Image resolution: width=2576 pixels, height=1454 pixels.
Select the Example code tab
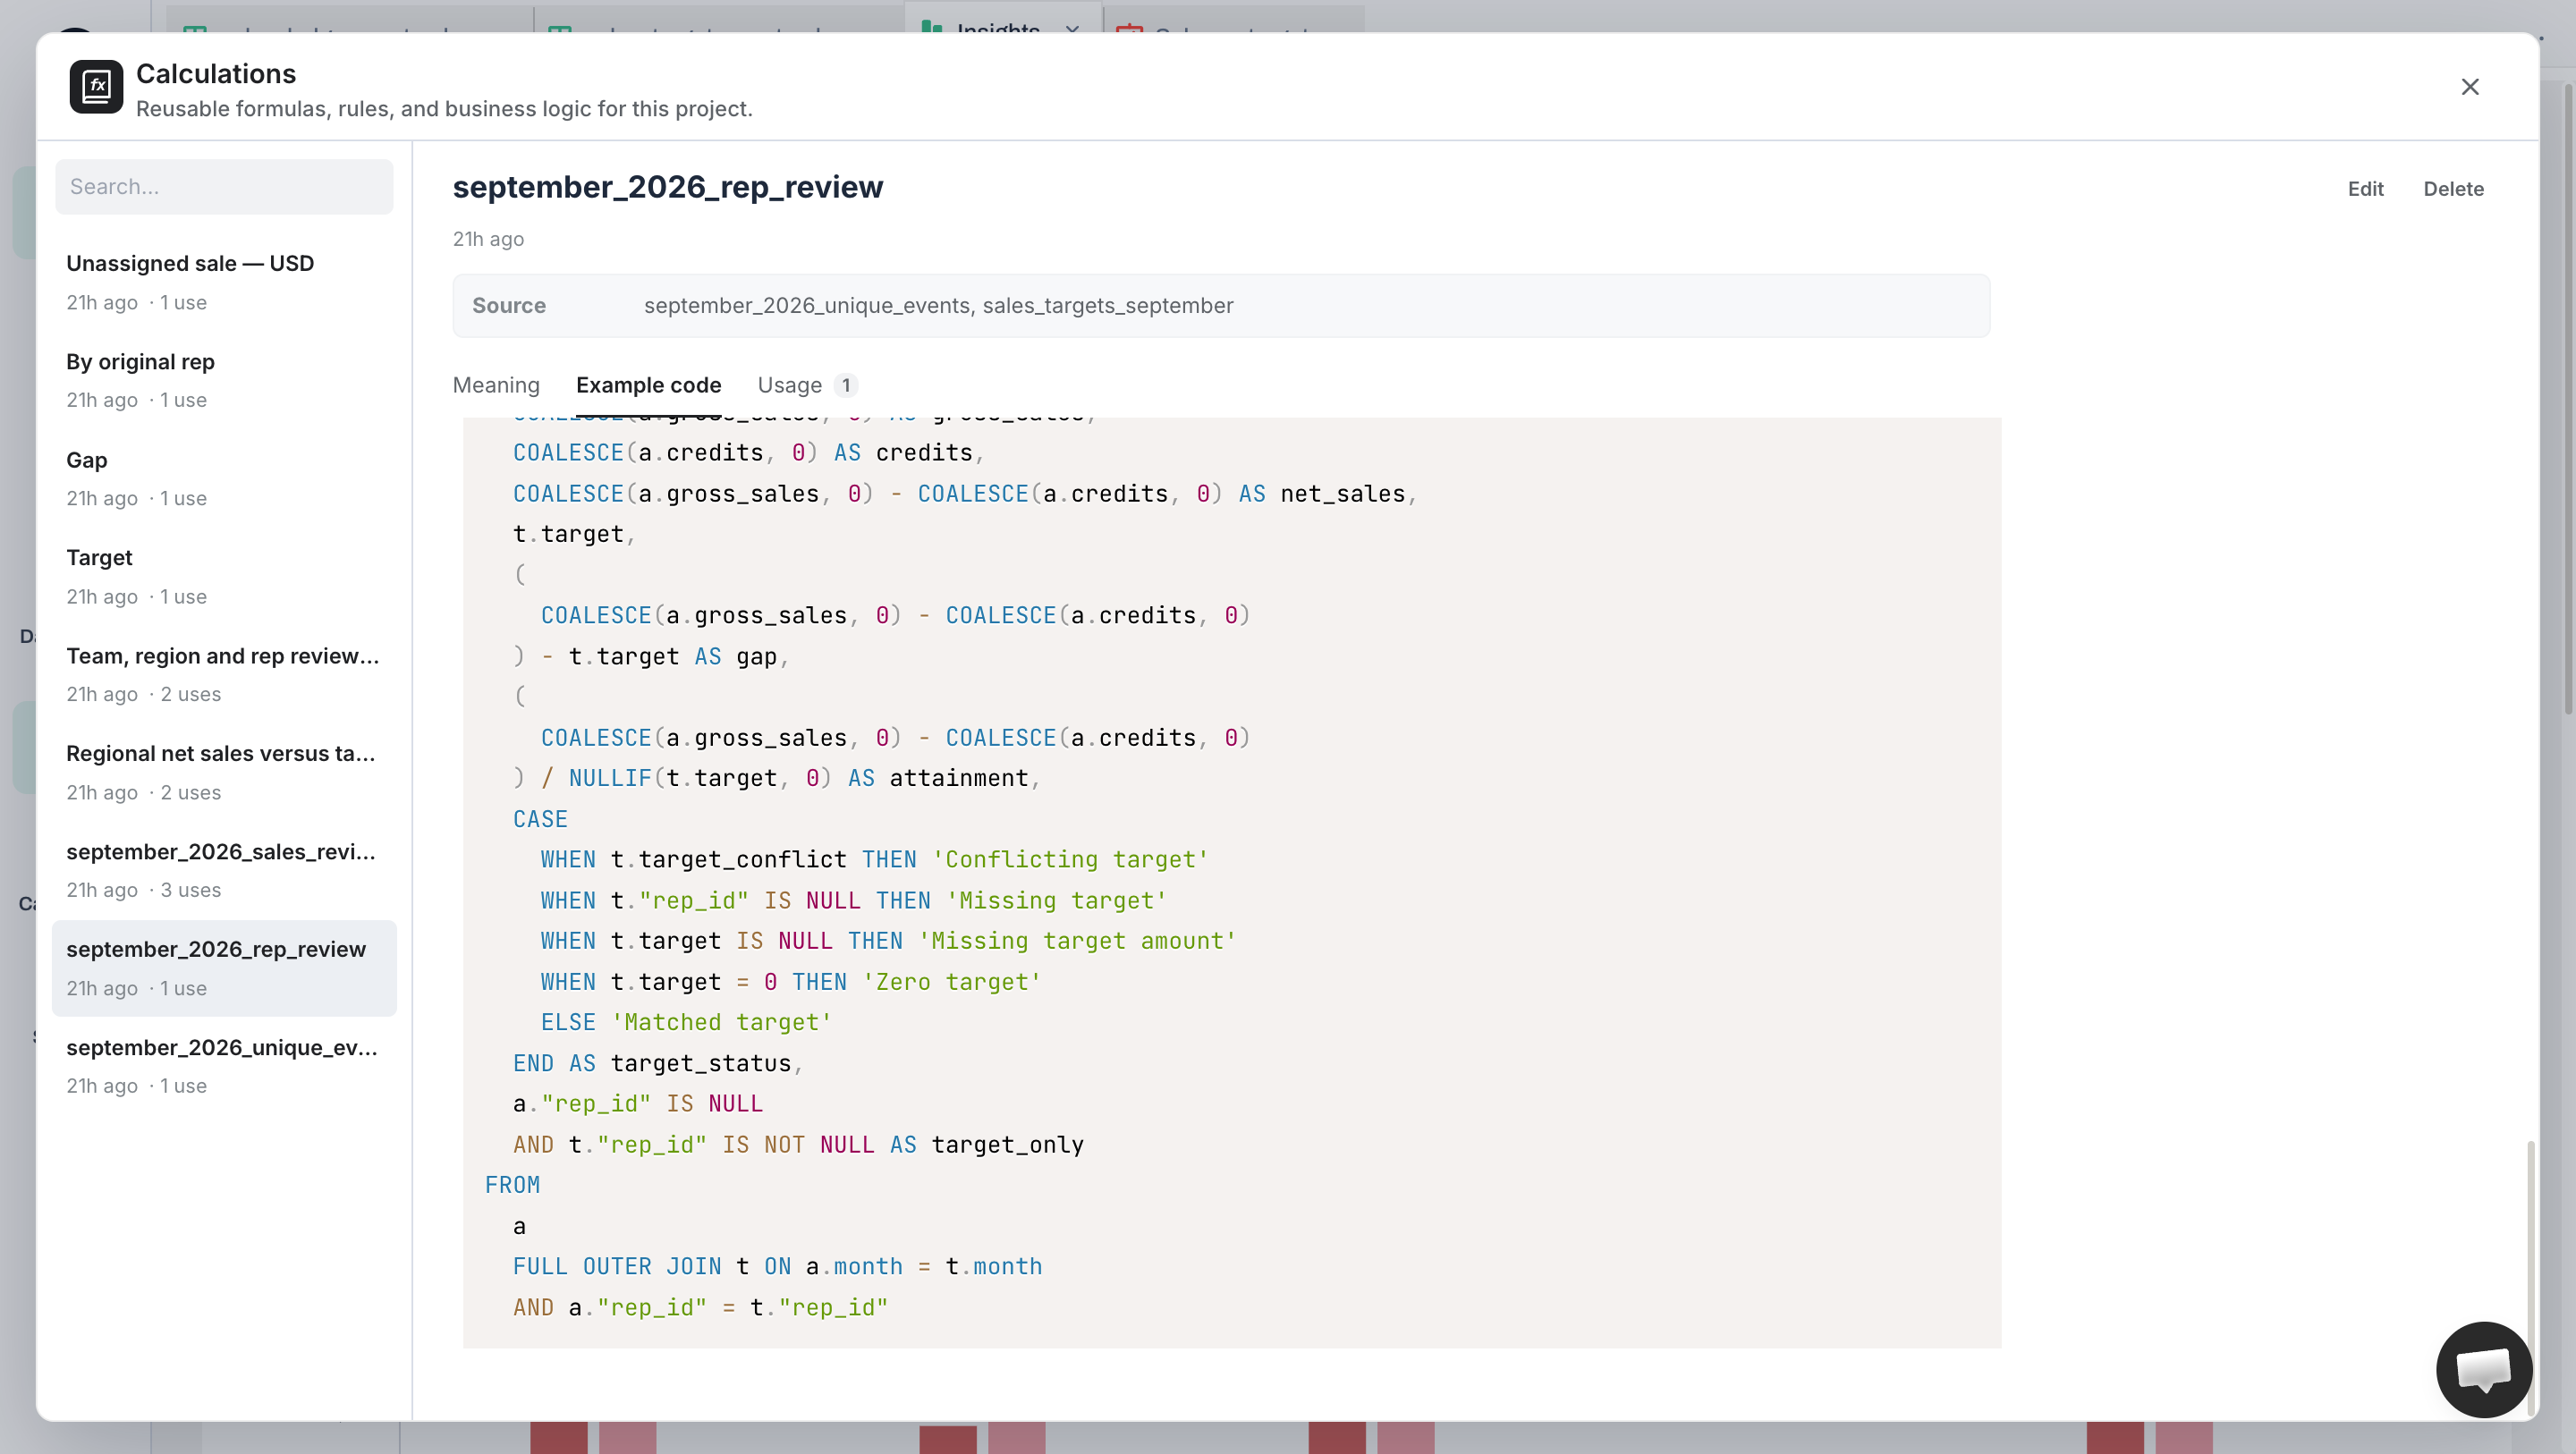(x=648, y=385)
